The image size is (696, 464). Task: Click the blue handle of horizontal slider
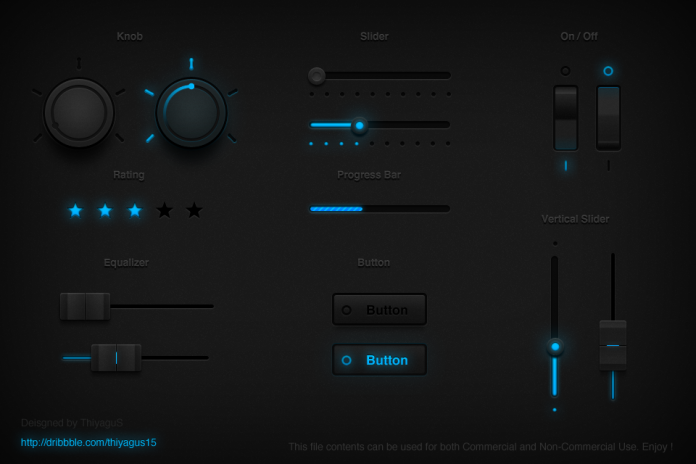[359, 125]
